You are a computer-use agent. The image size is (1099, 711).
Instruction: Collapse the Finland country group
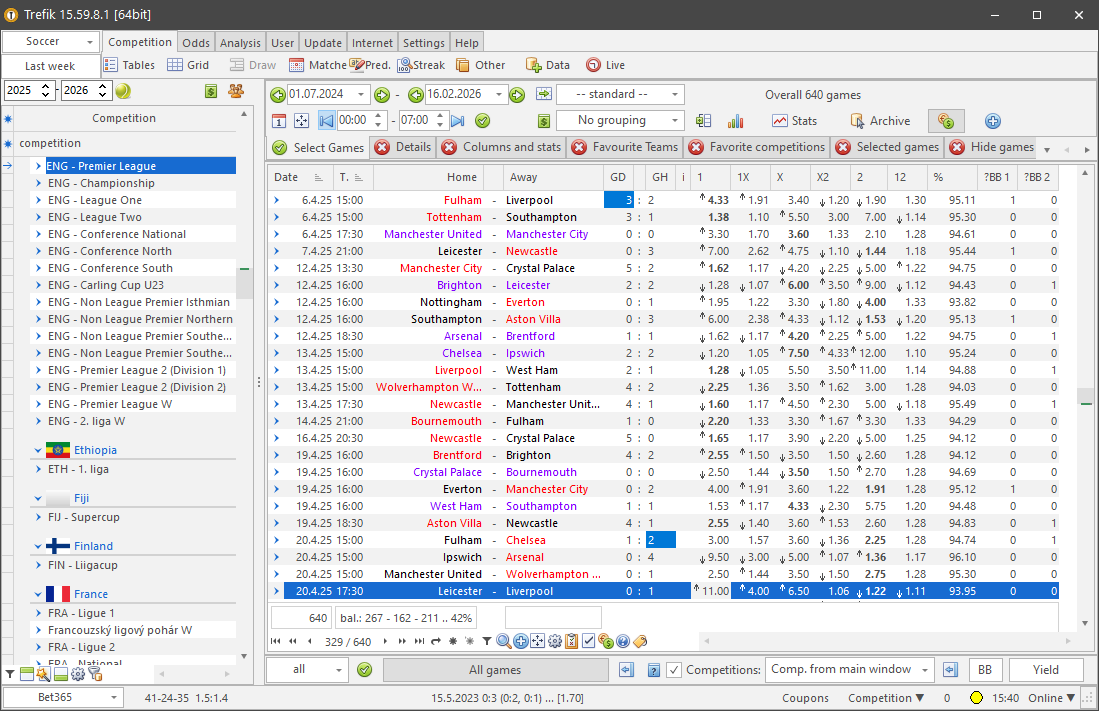tap(38, 547)
